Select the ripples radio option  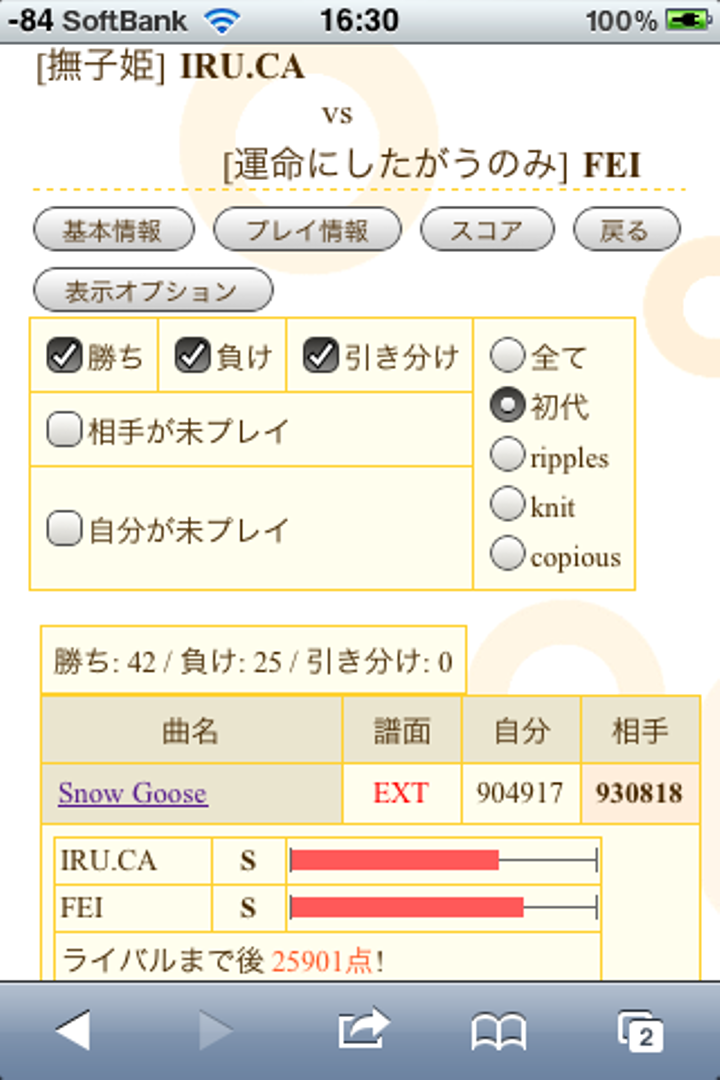point(508,455)
